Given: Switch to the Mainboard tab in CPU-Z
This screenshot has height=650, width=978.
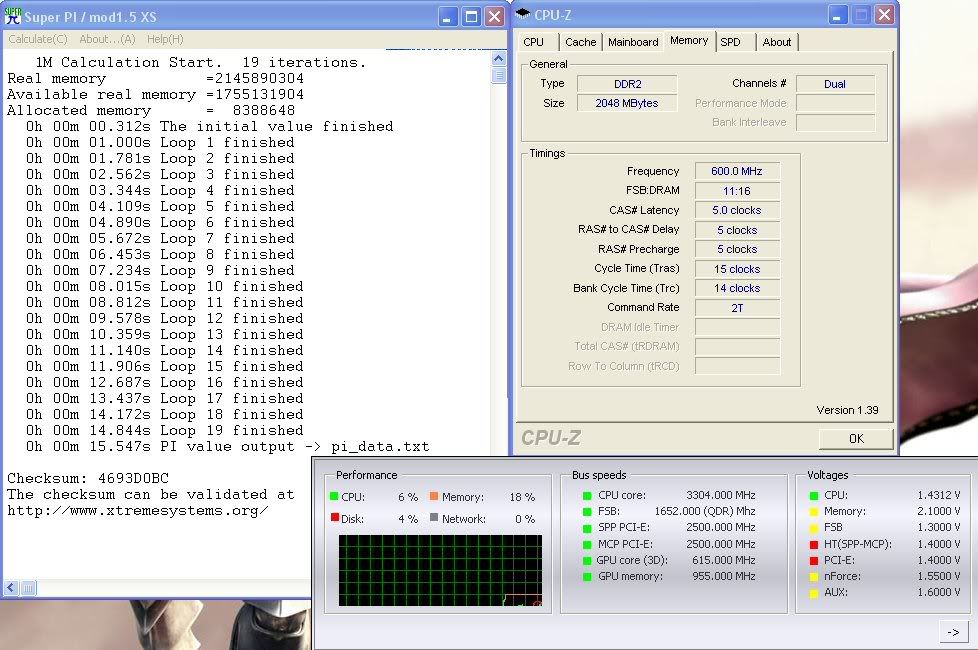Looking at the screenshot, I should pyautogui.click(x=633, y=42).
